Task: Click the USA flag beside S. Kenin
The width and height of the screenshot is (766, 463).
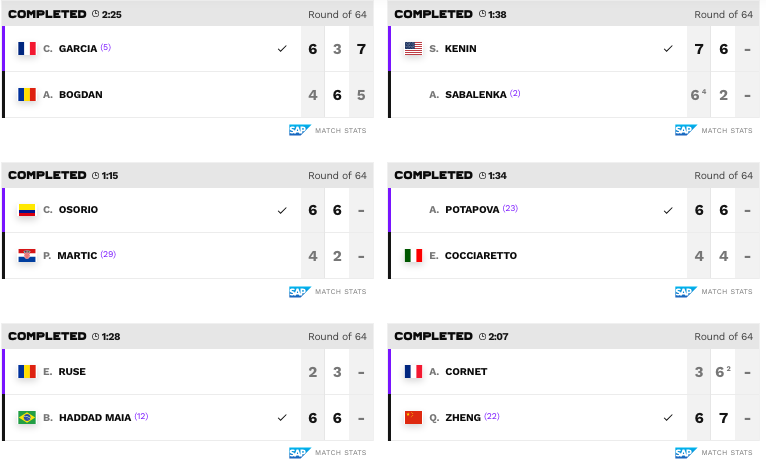Action: pyautogui.click(x=413, y=48)
